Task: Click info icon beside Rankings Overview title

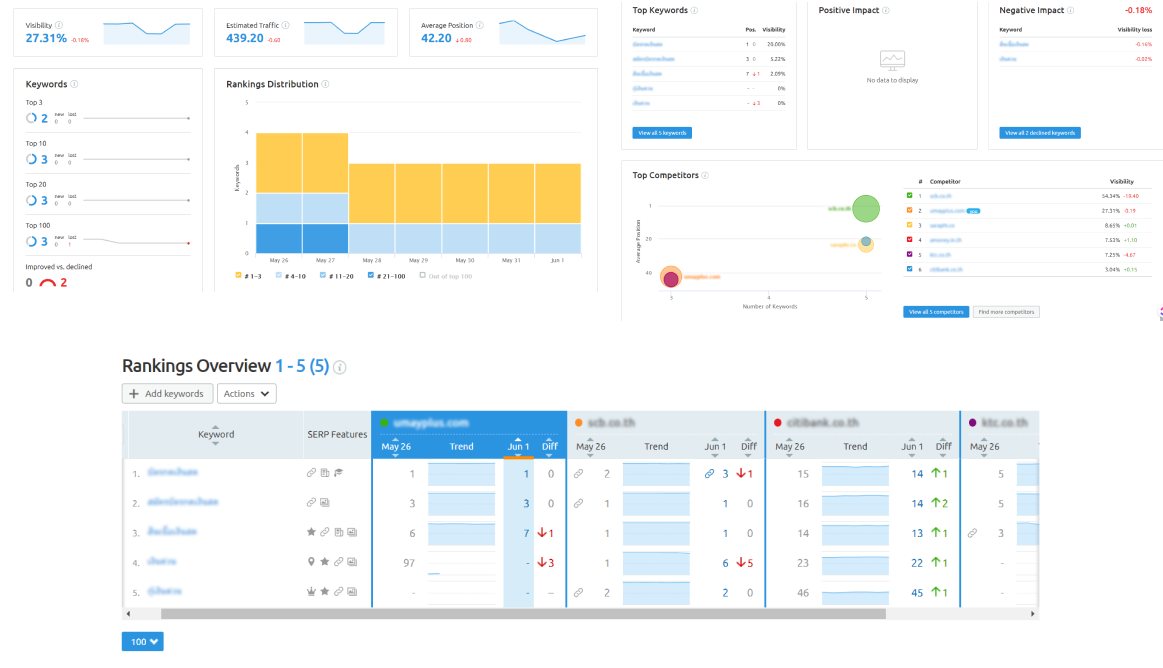Action: point(340,368)
